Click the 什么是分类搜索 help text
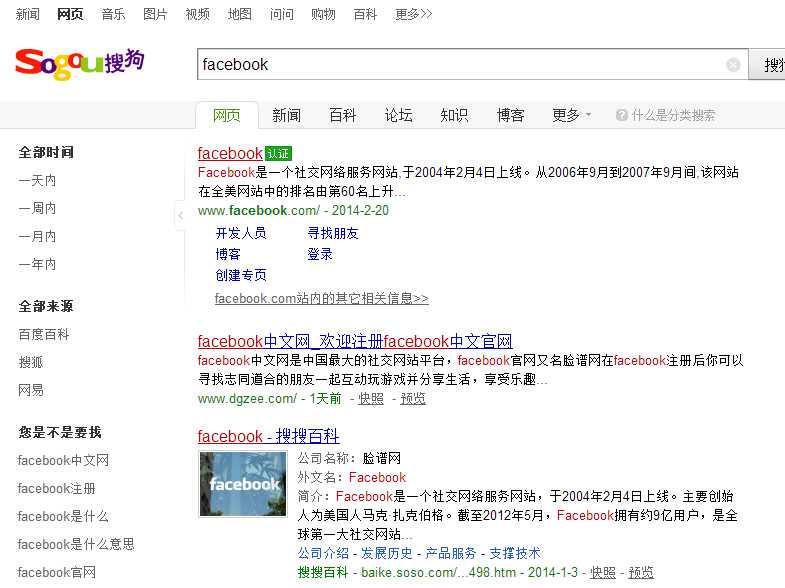The width and height of the screenshot is (785, 588). [673, 116]
